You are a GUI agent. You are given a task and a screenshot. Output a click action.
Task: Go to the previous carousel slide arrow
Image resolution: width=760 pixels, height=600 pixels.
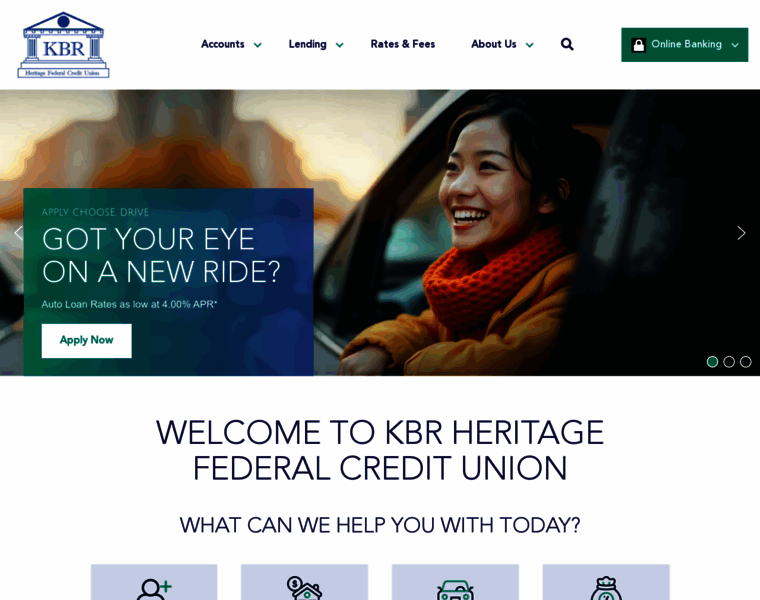(x=18, y=233)
